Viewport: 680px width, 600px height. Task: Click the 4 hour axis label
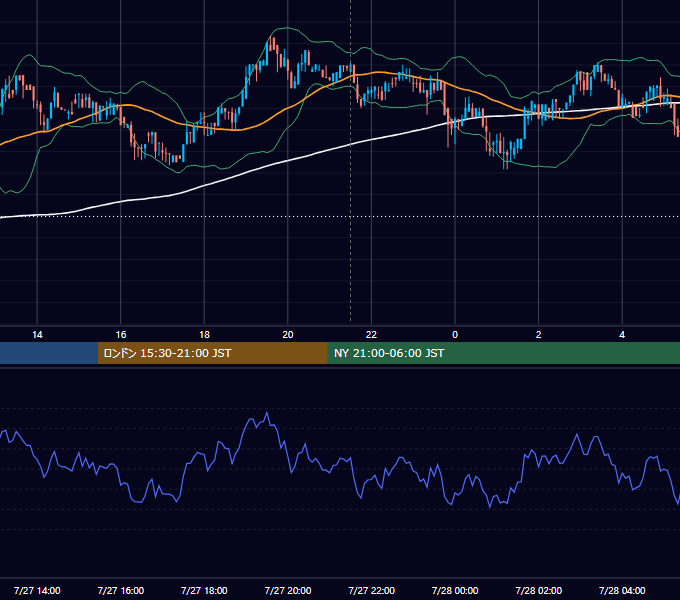click(622, 335)
